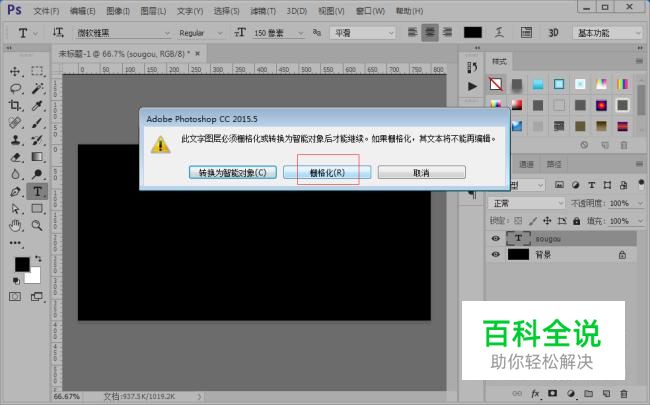Select the Dodge tool

(x=37, y=174)
